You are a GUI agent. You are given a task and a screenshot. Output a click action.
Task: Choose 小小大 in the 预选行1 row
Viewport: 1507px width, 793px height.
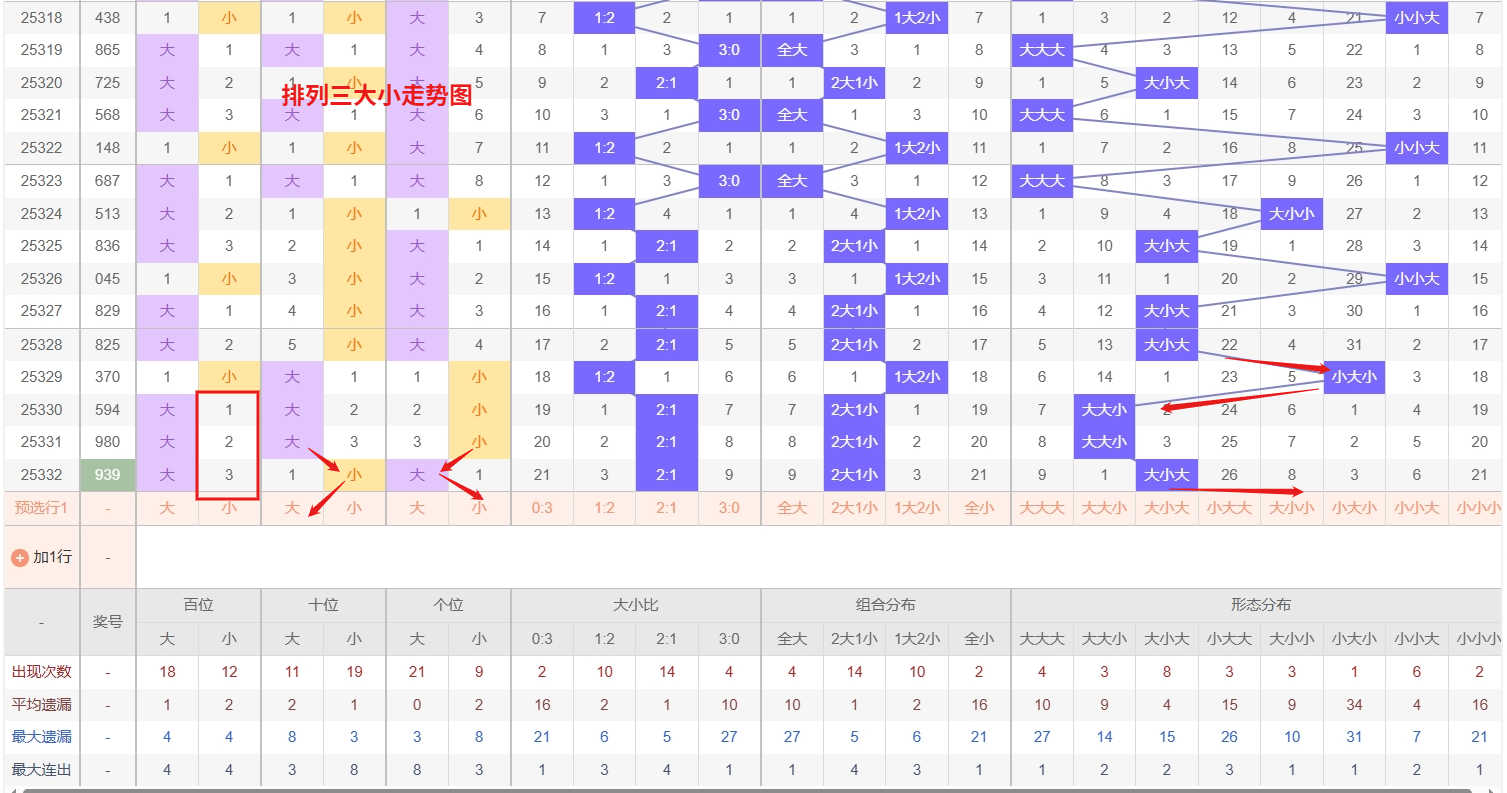(1417, 508)
